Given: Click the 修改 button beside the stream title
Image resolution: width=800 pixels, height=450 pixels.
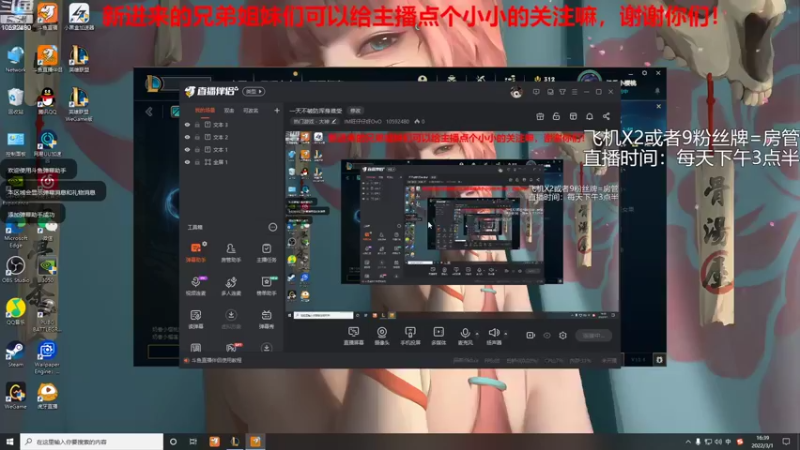Looking at the screenshot, I should tap(355, 111).
